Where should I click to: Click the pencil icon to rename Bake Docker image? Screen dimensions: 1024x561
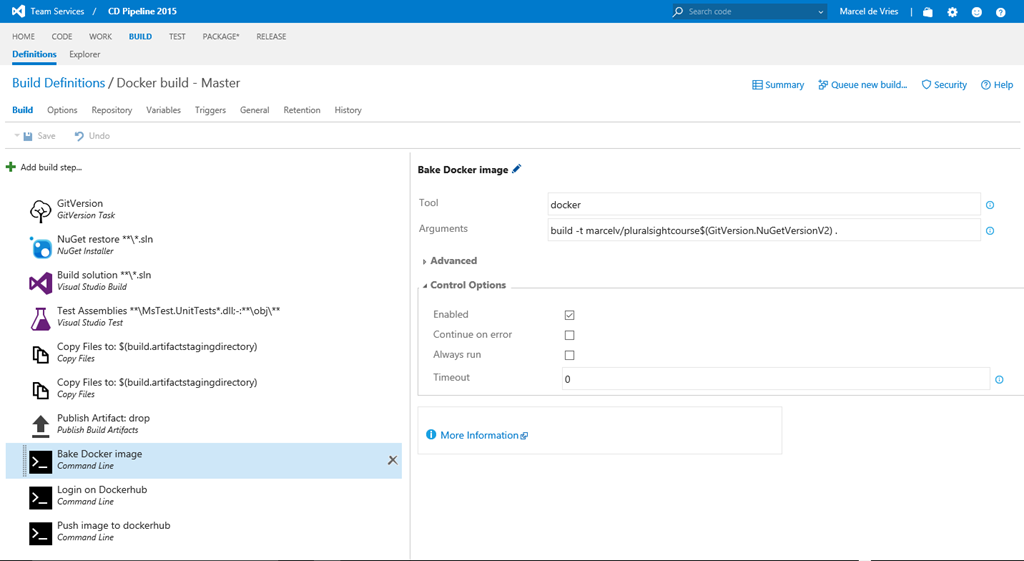pos(517,169)
